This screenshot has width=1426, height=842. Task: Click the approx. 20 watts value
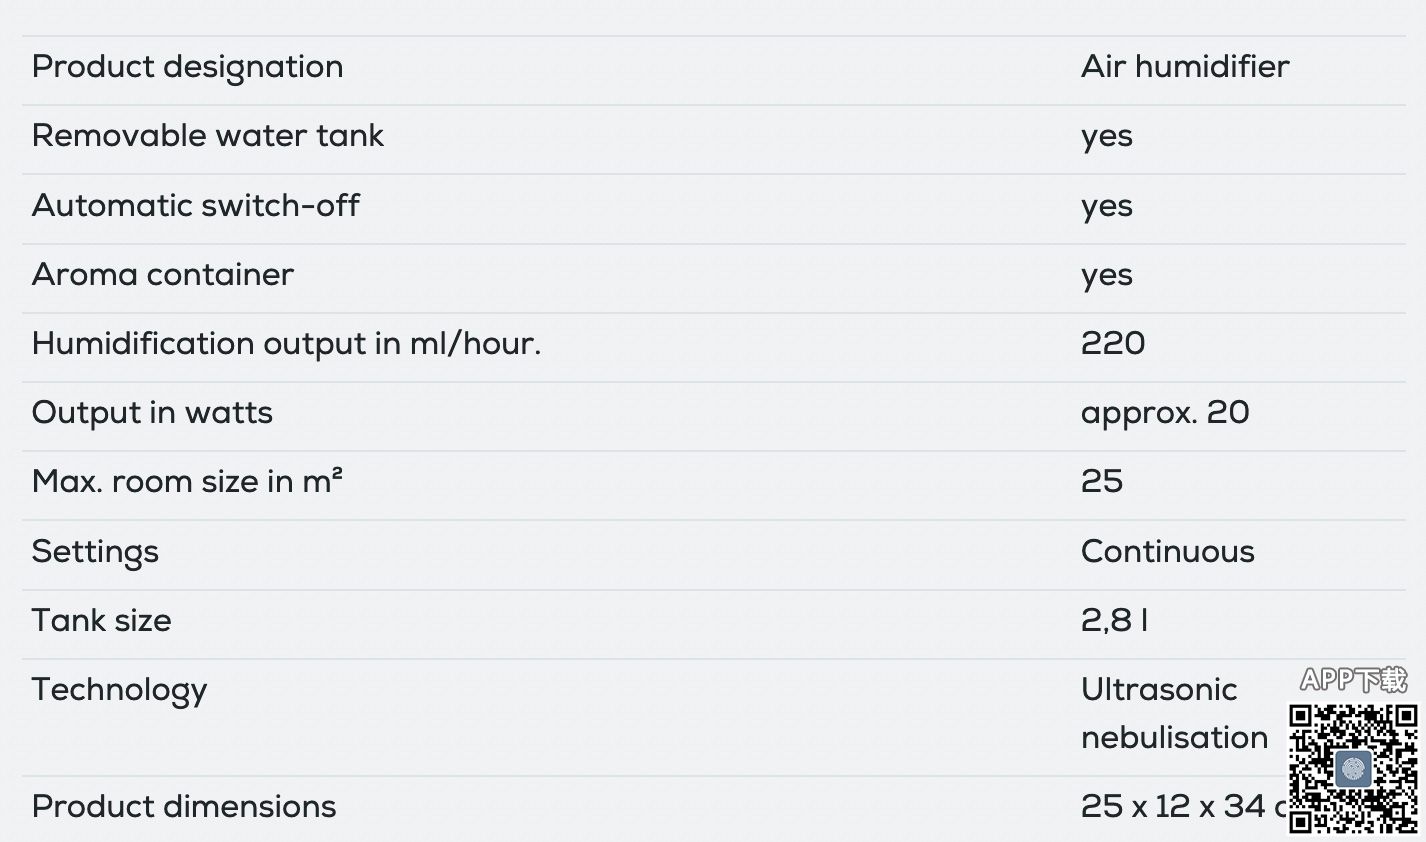click(1164, 413)
